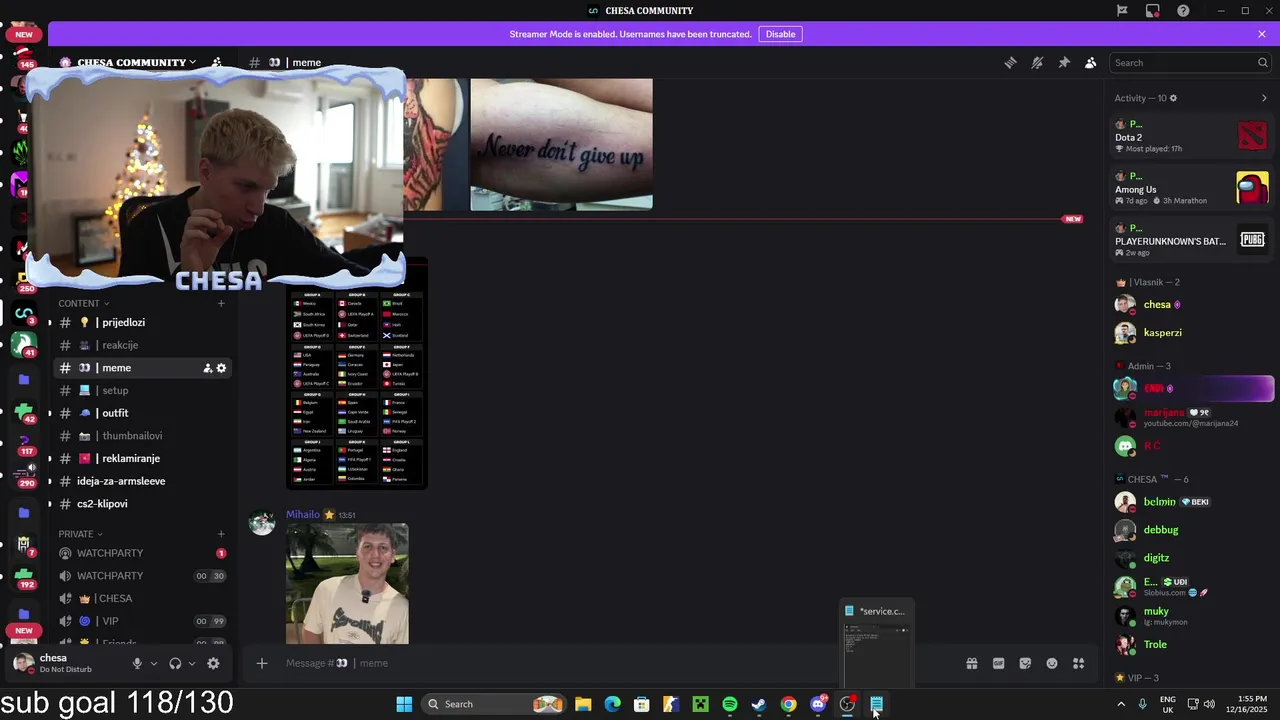Join the CHESA voice channel

(x=144, y=598)
